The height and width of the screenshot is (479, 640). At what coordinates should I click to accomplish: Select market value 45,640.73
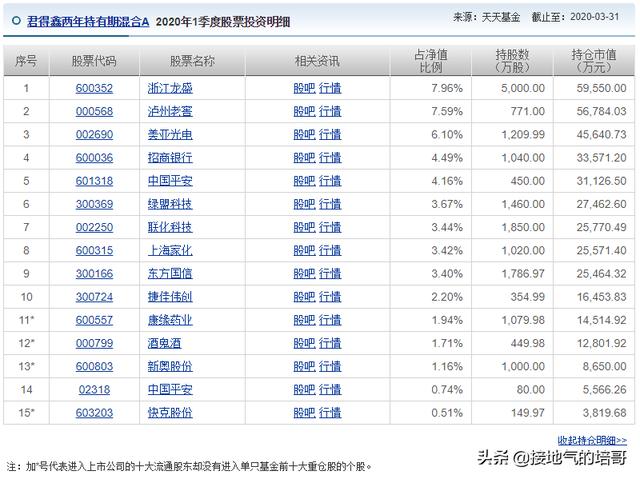coord(601,135)
